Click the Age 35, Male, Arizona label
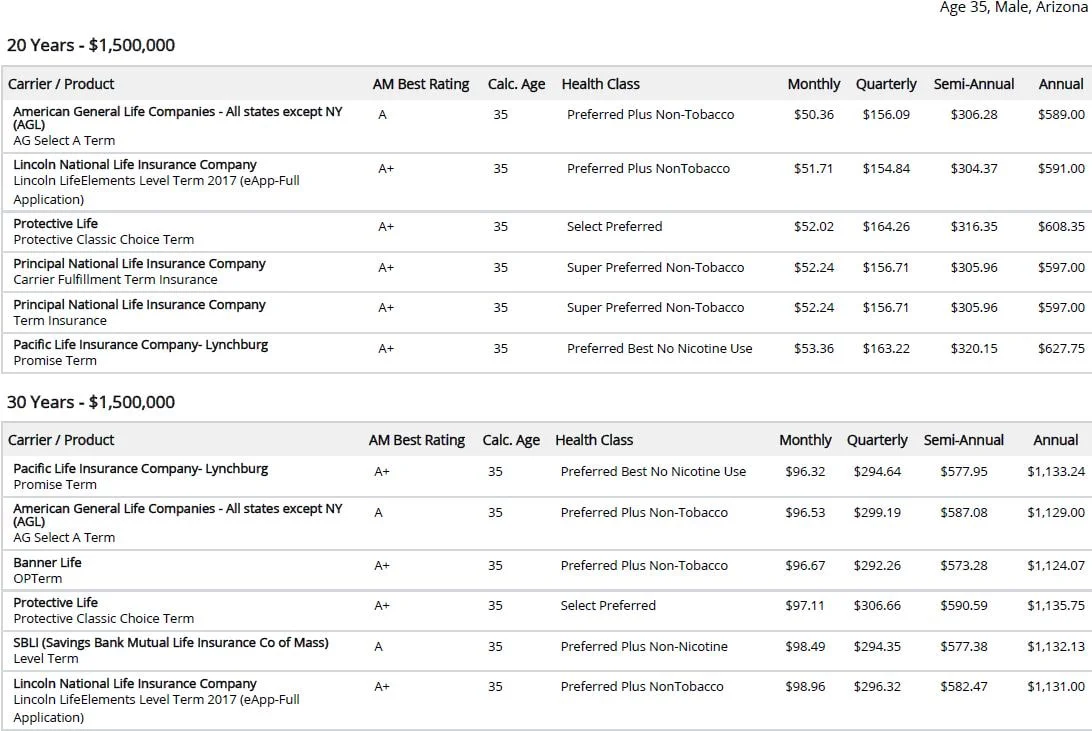Image resolution: width=1092 pixels, height=731 pixels. point(1013,7)
